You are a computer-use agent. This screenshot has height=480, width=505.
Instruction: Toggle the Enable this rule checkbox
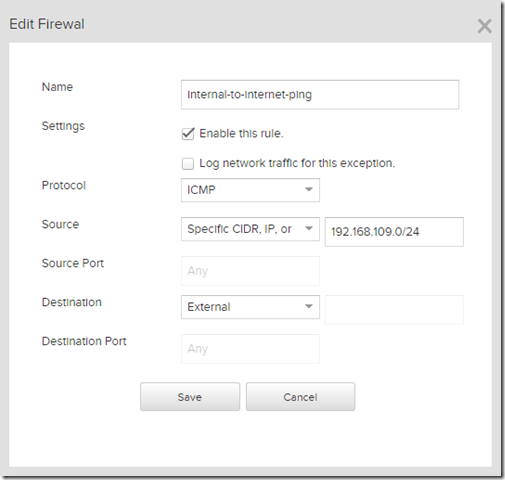click(x=188, y=134)
